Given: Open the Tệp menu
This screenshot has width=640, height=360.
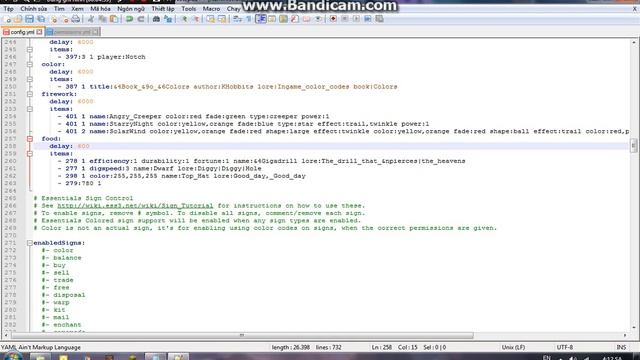Looking at the screenshot, I should pos(8,9).
